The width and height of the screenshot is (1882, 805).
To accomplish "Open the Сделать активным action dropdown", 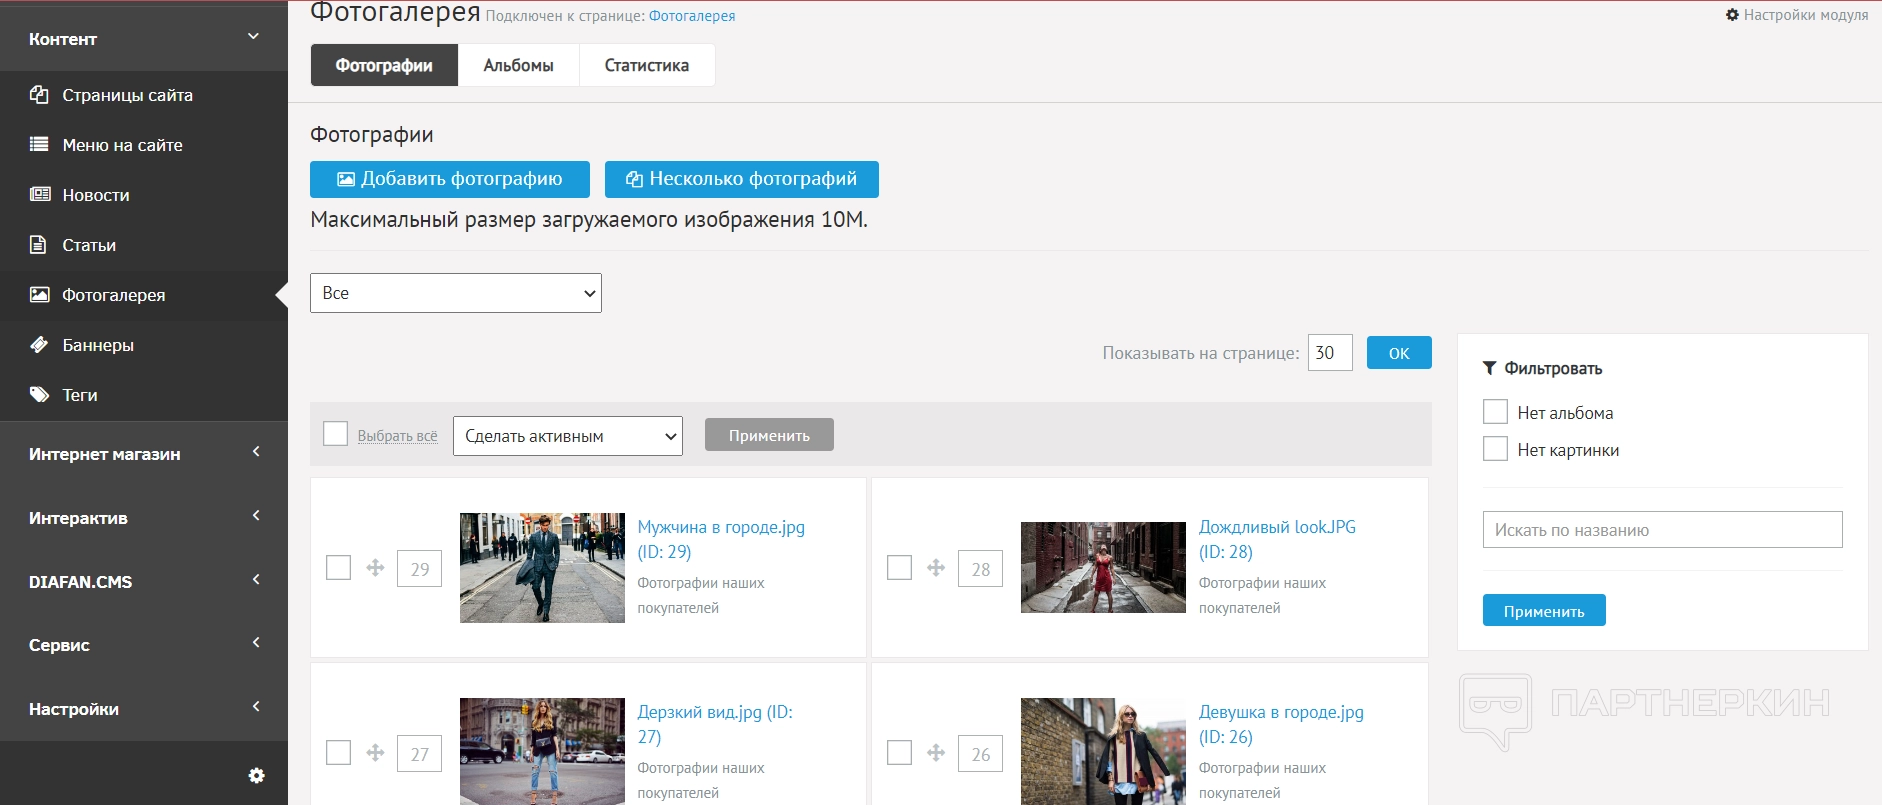I will pyautogui.click(x=568, y=436).
